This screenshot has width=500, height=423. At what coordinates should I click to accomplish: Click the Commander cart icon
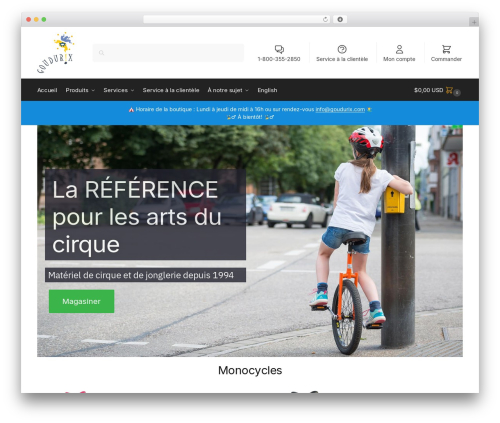446,49
